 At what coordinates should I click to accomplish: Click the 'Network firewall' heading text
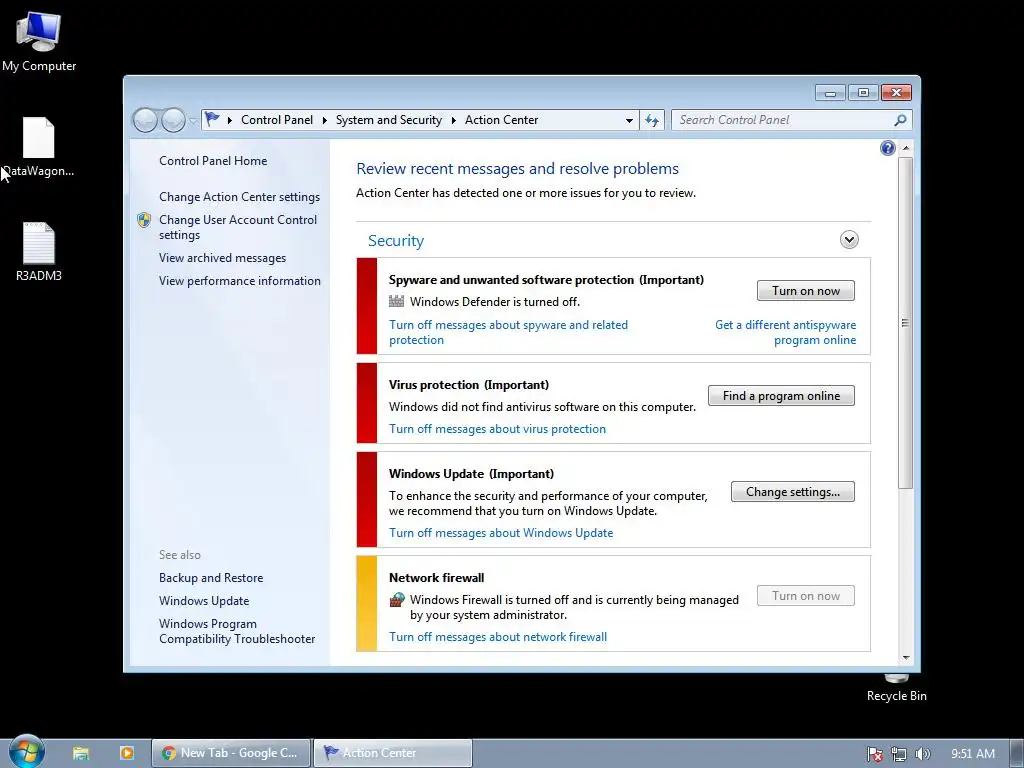pos(436,578)
